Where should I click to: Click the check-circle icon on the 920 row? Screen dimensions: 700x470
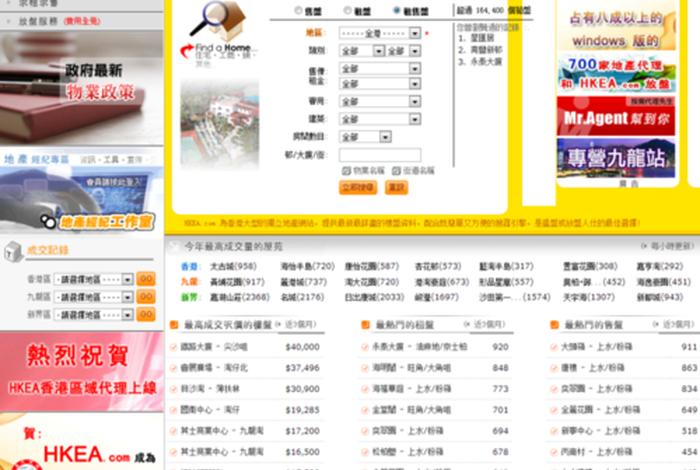tap(365, 347)
